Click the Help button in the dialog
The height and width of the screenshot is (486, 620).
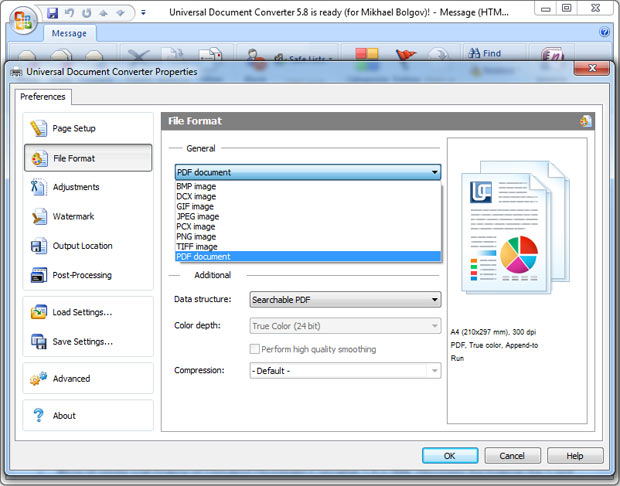point(575,456)
